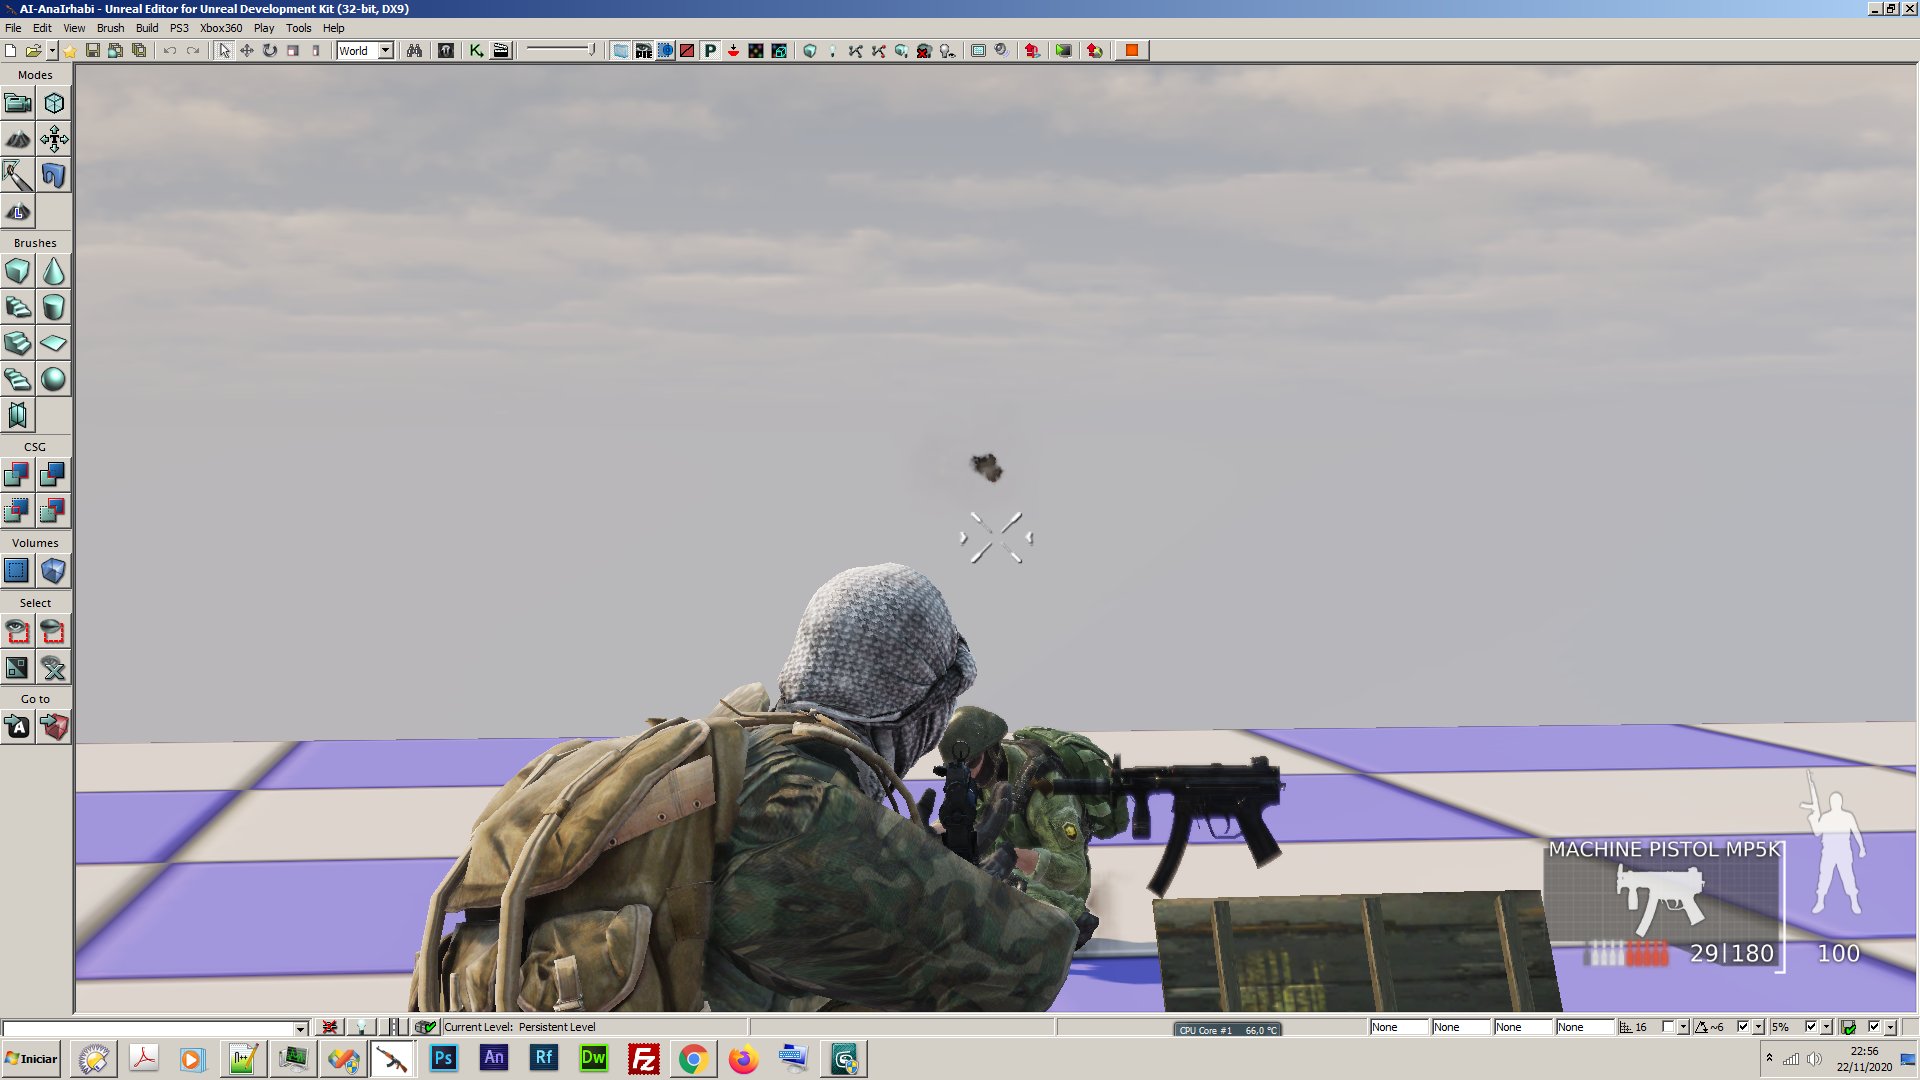
Task: Click the first None status field
Action: [x=1399, y=1027]
